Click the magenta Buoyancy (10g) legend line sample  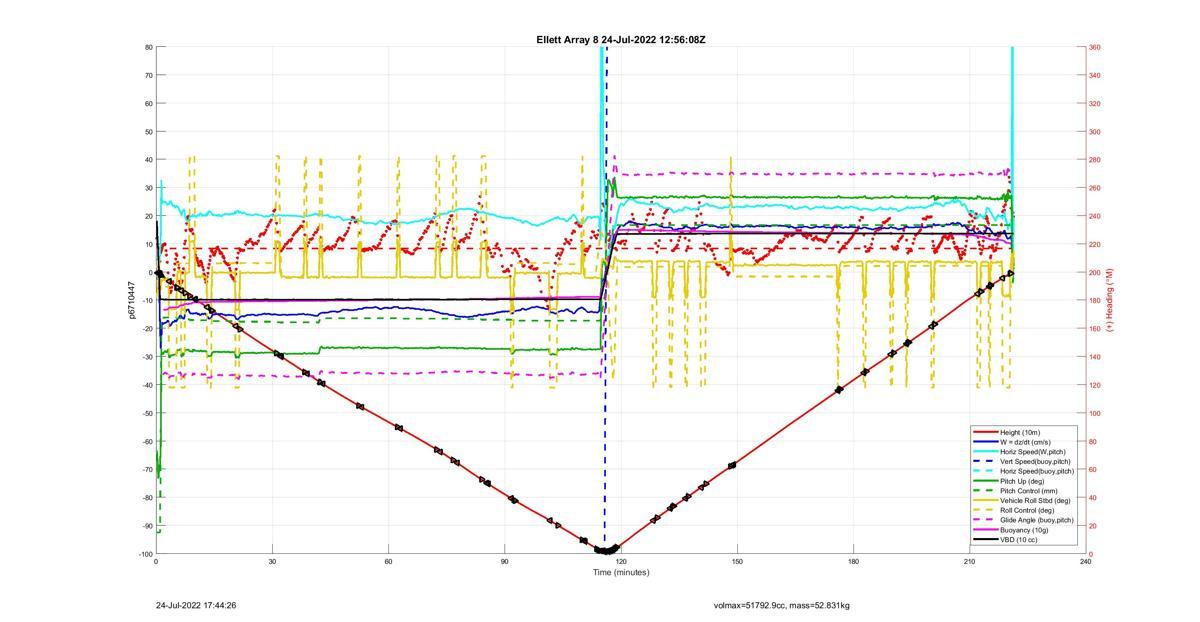click(985, 530)
